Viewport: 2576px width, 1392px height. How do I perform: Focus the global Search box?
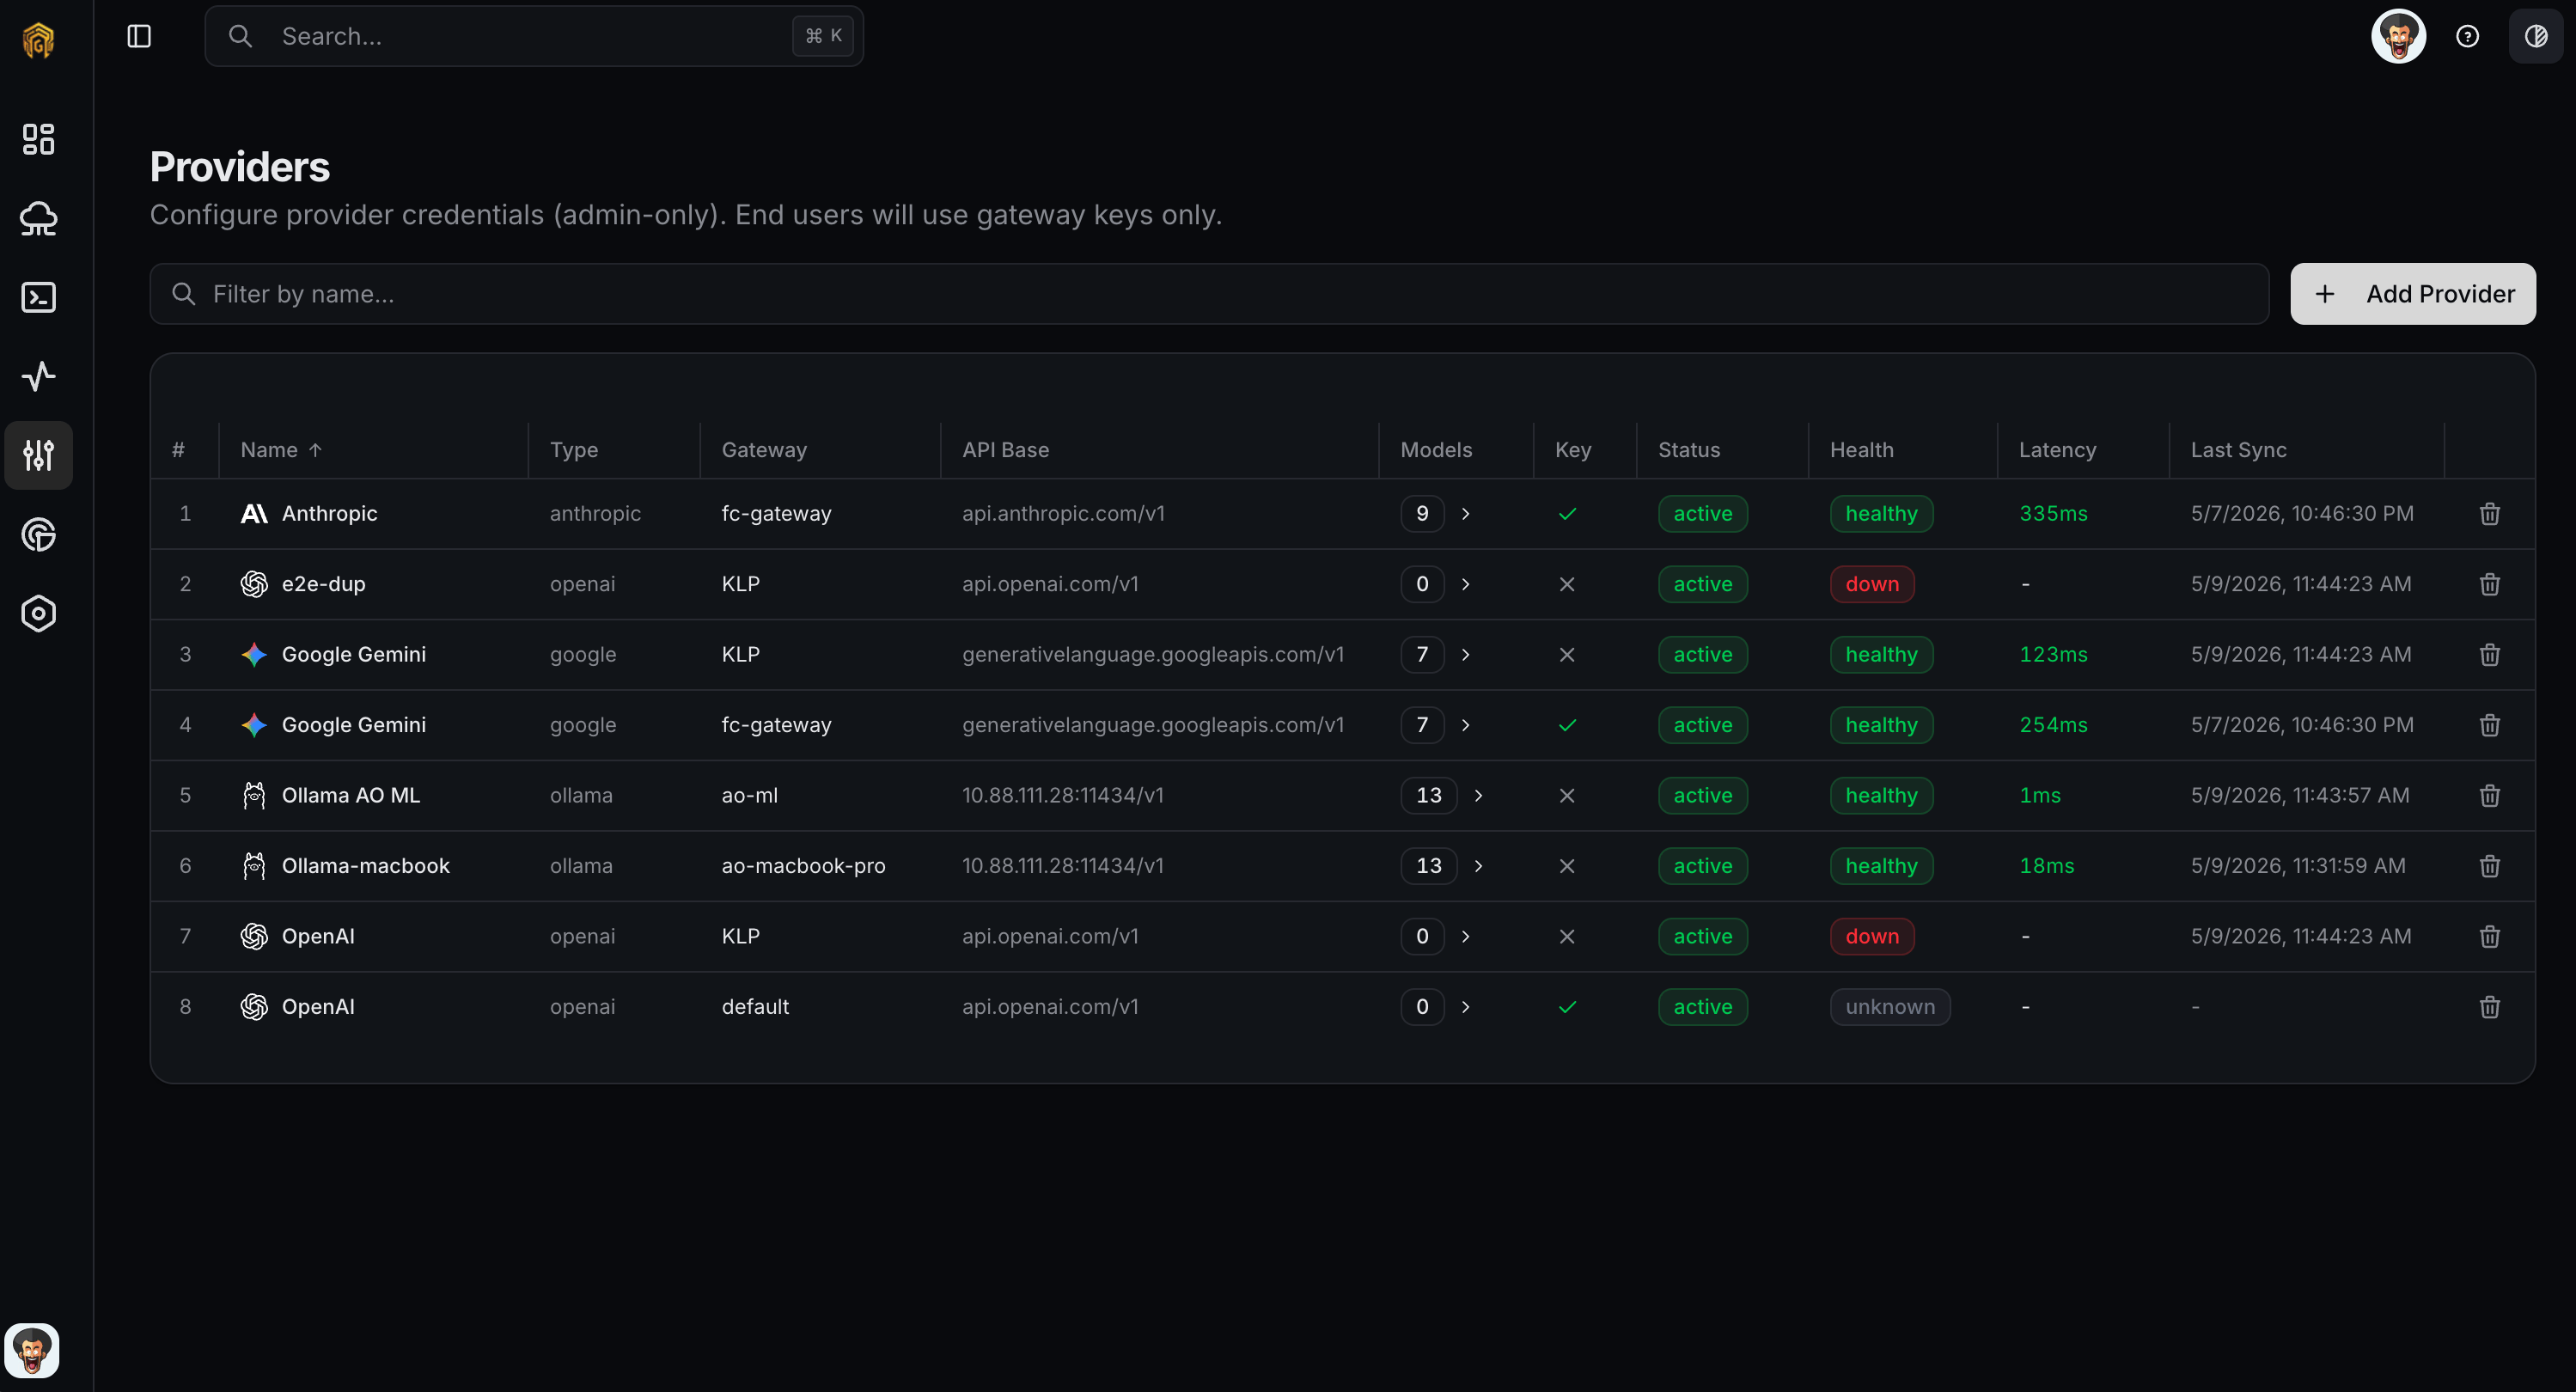(x=533, y=36)
